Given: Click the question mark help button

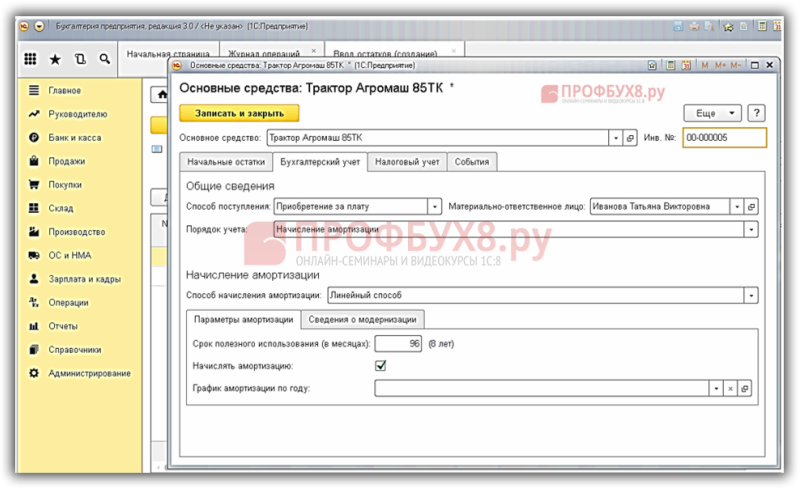Looking at the screenshot, I should [757, 113].
